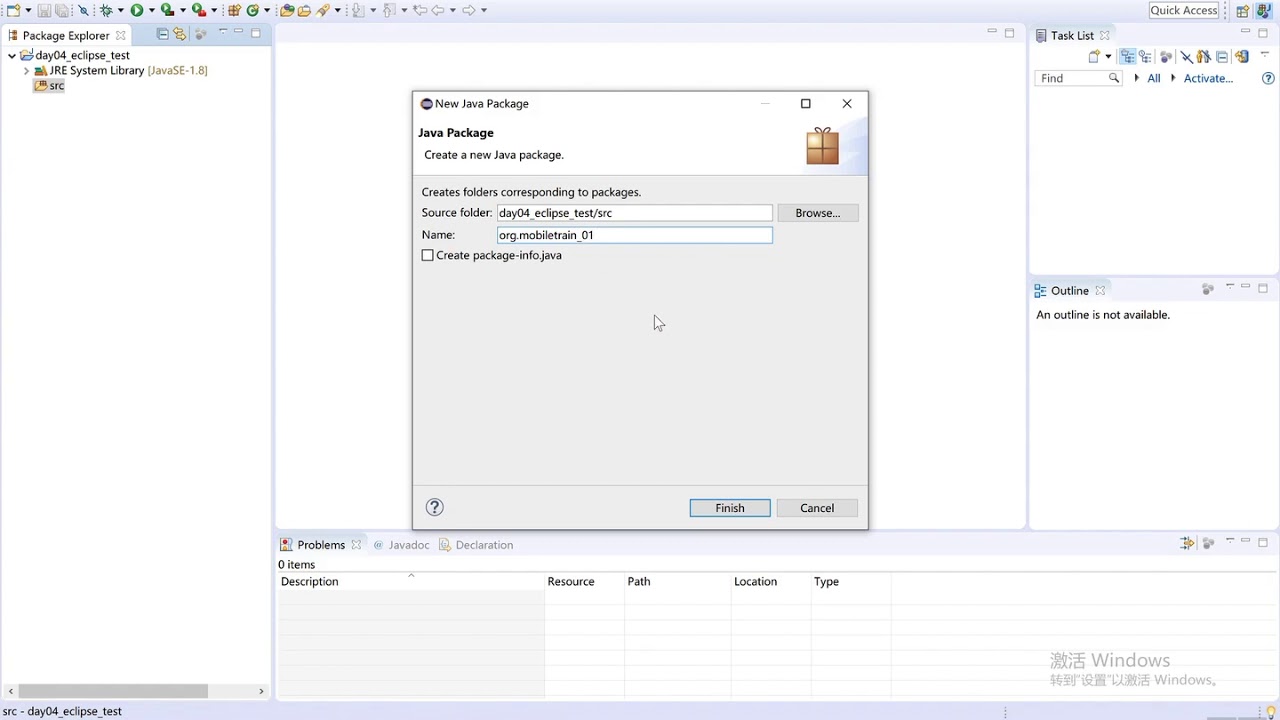The height and width of the screenshot is (720, 1280).
Task: Click the New Java Package toolbar icon
Action: [x=234, y=10]
